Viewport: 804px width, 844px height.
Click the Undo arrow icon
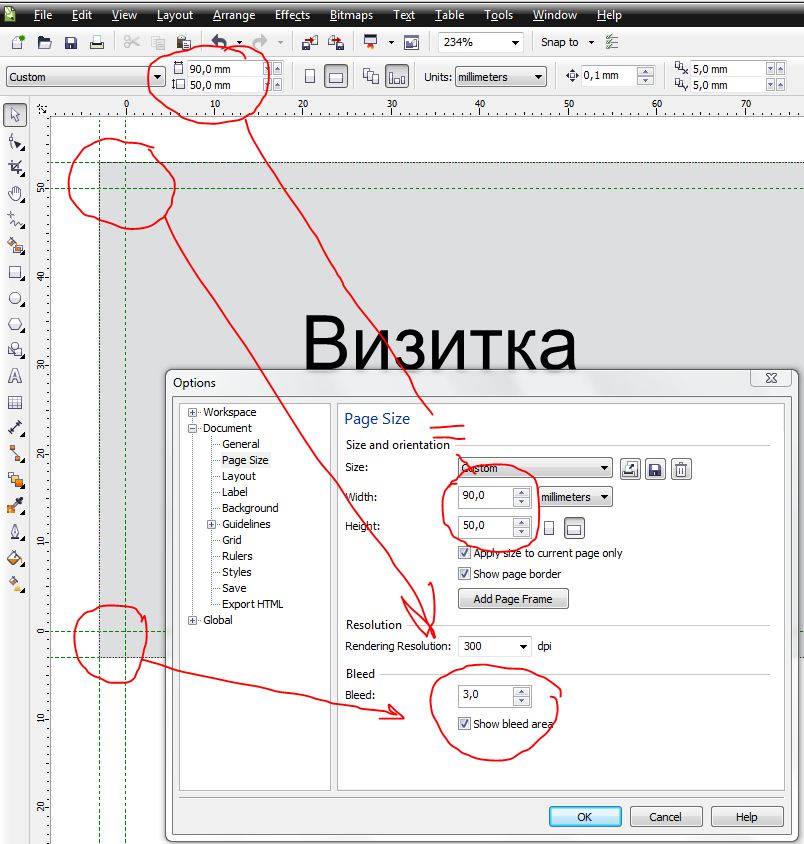[x=219, y=42]
